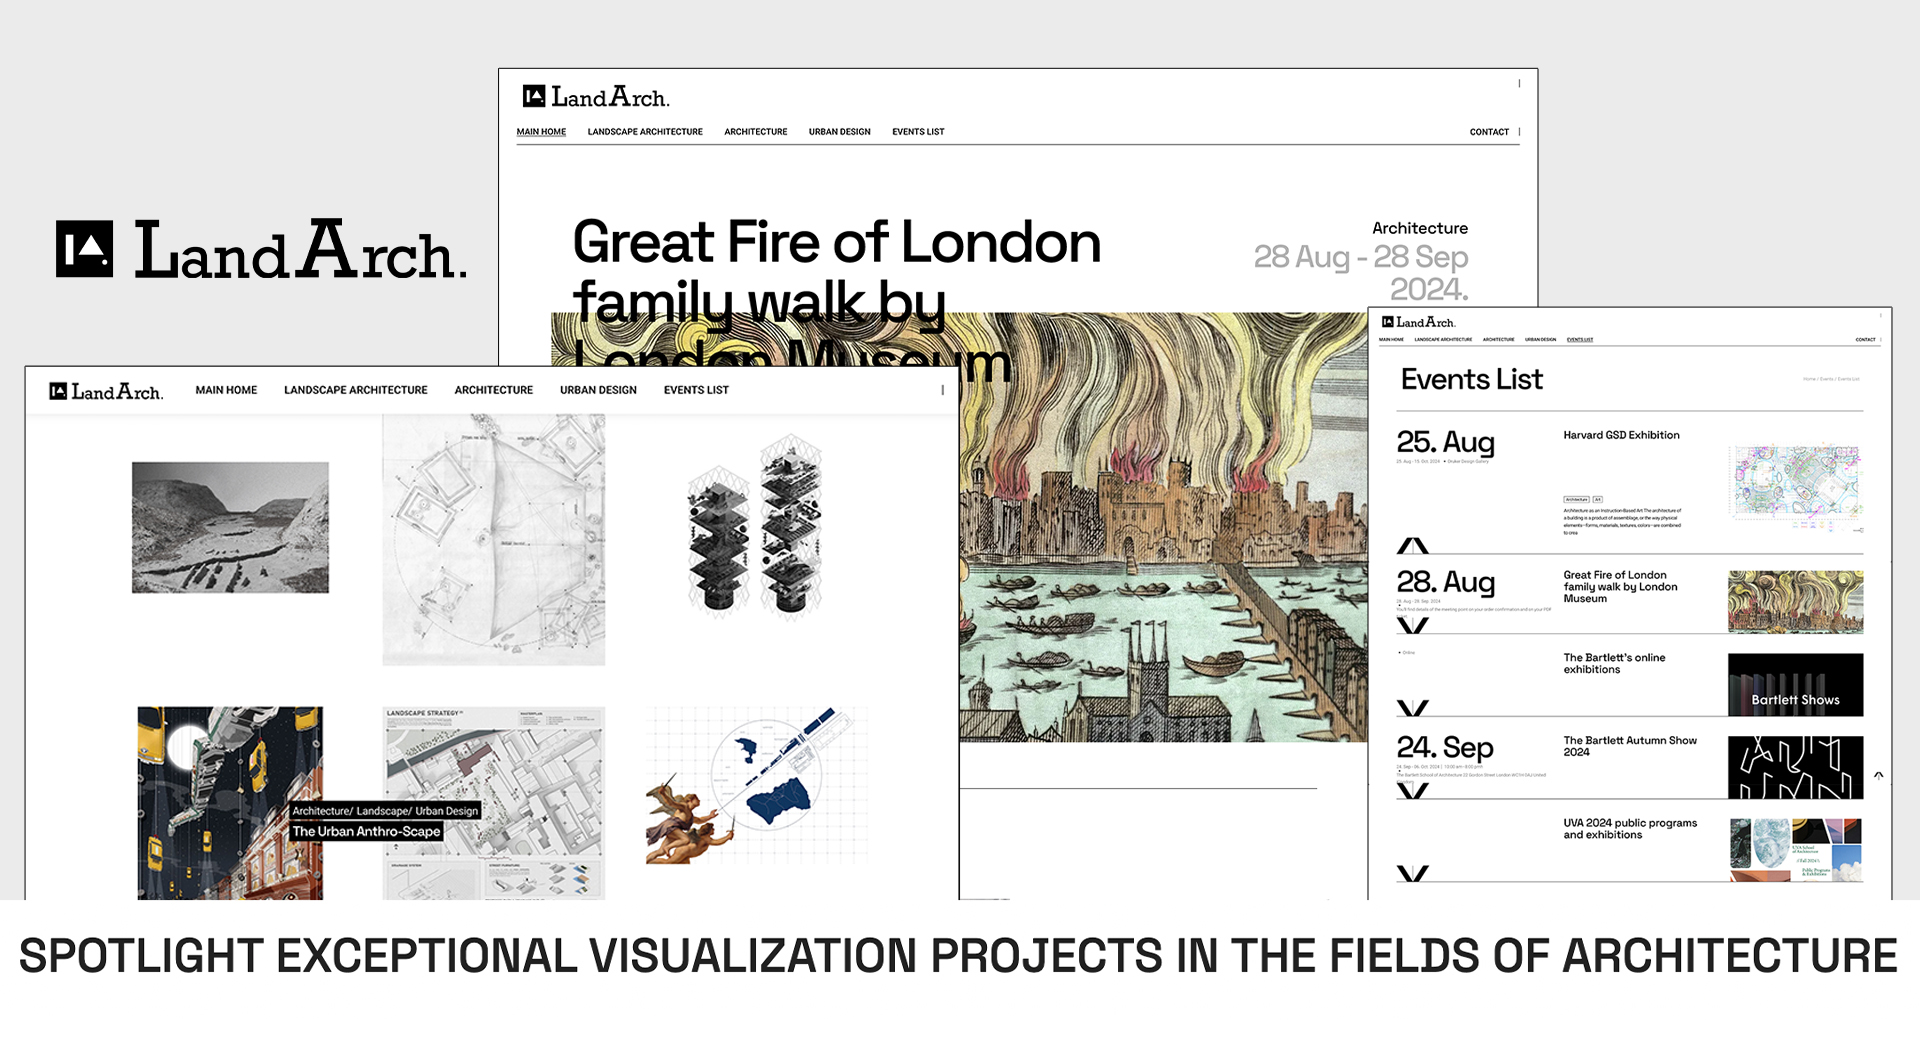
Task: Select MAIN HOME in the portfolio window menu
Action: [x=226, y=390]
